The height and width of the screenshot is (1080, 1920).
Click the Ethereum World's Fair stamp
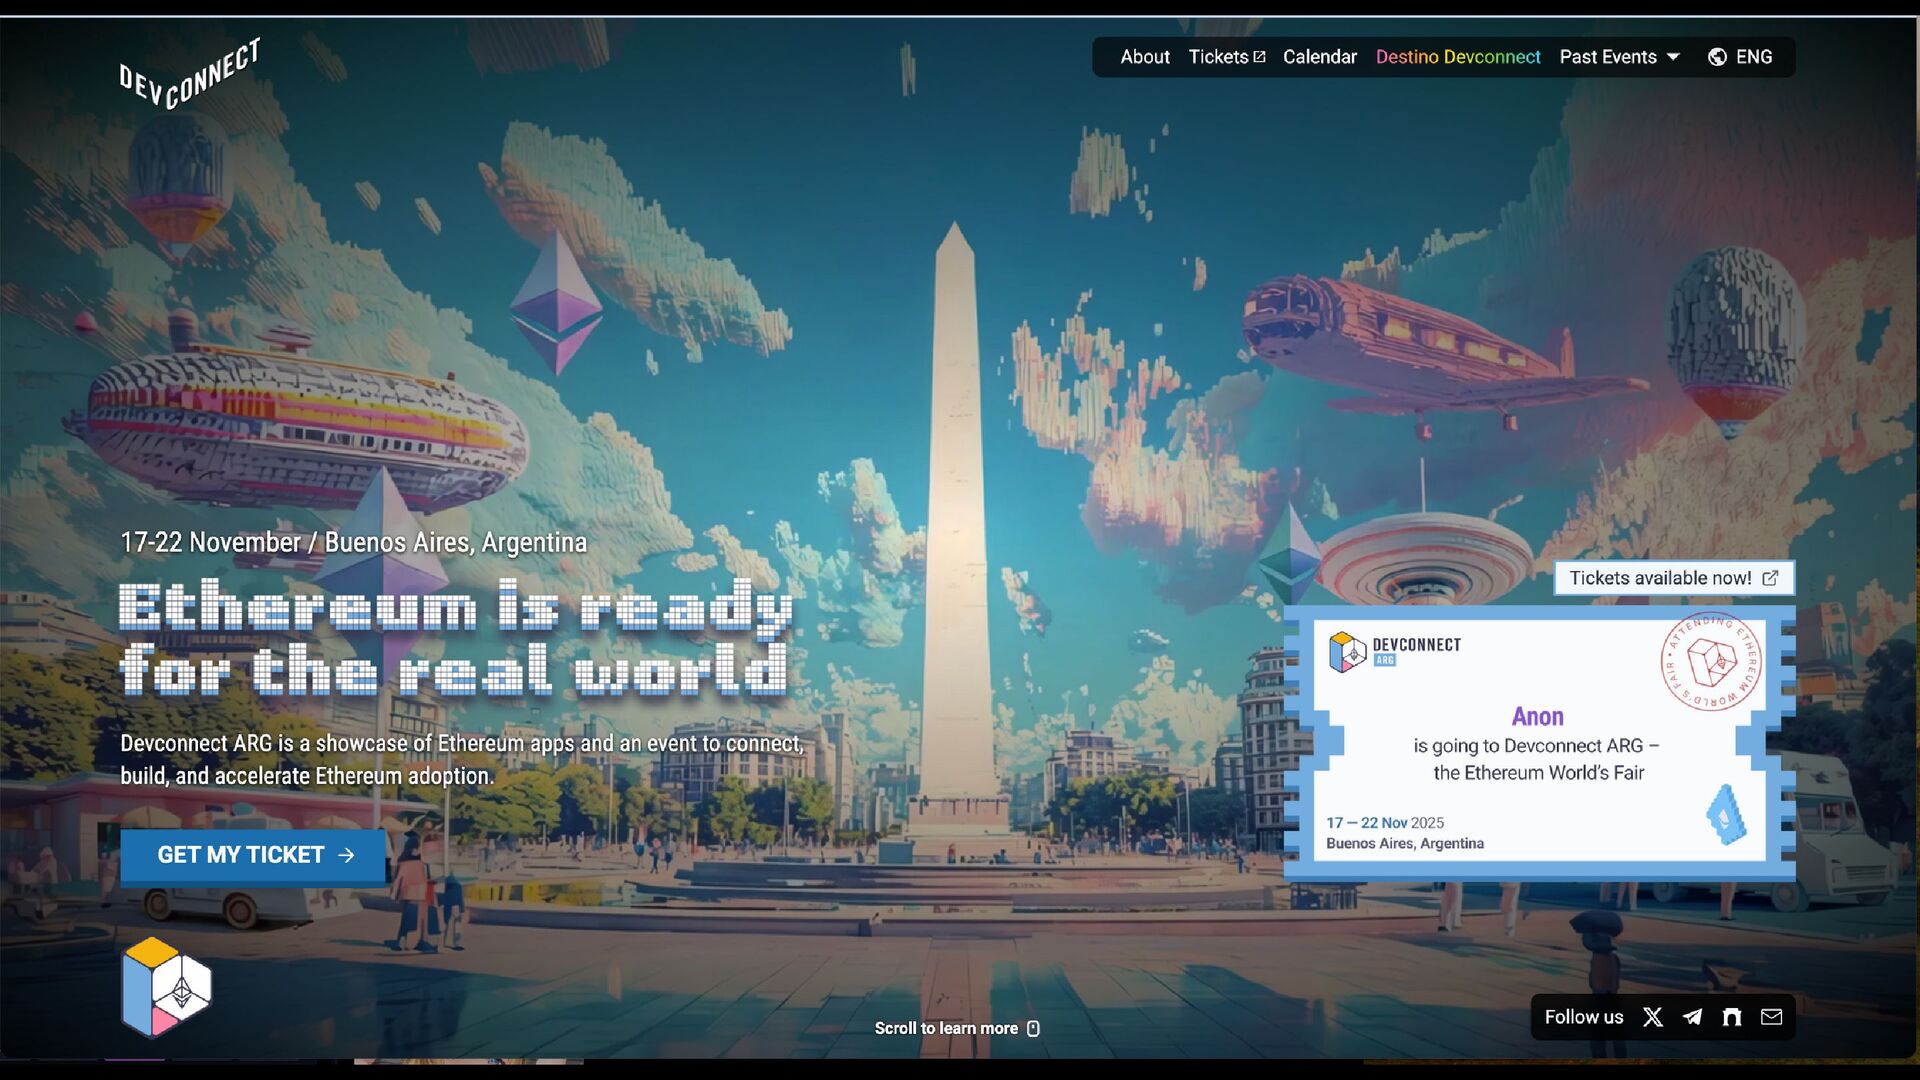point(1712,662)
